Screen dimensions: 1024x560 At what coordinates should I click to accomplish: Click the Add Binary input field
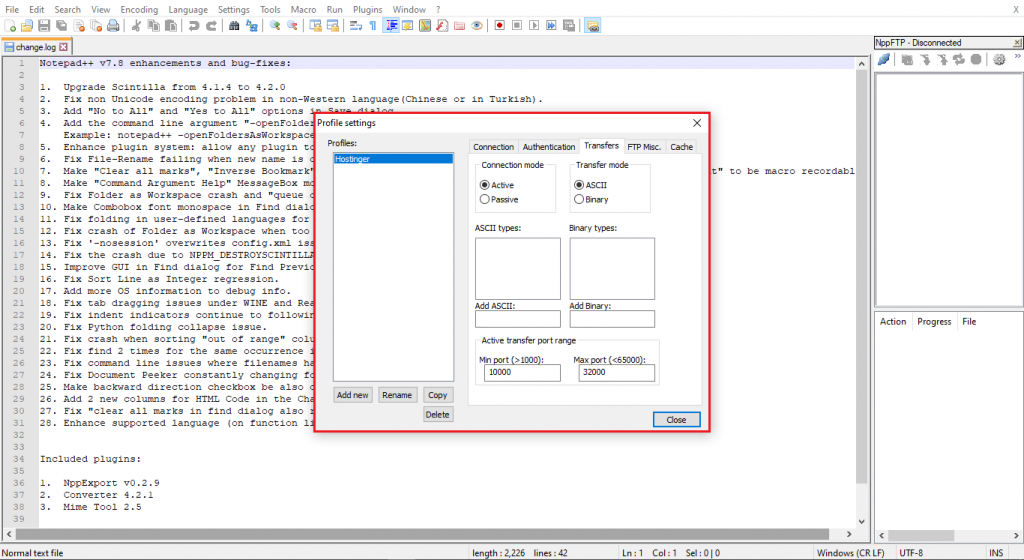click(x=612, y=319)
